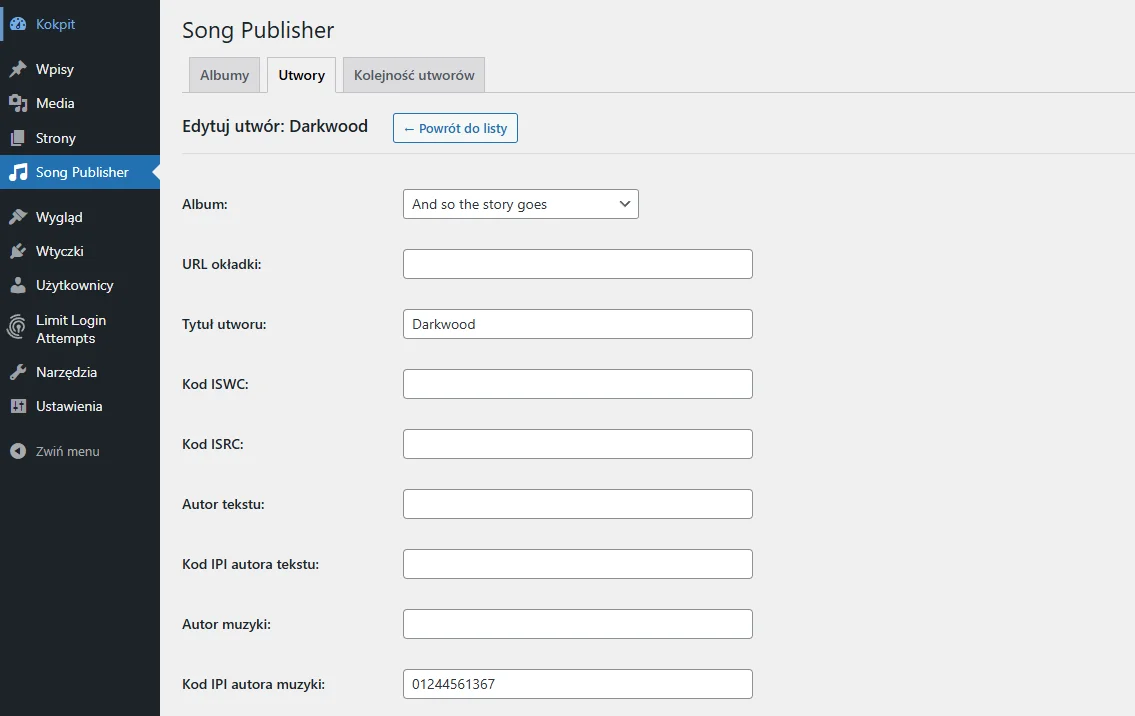Image resolution: width=1135 pixels, height=716 pixels.
Task: Open Wtyczki via the plug icon
Action: [18, 251]
